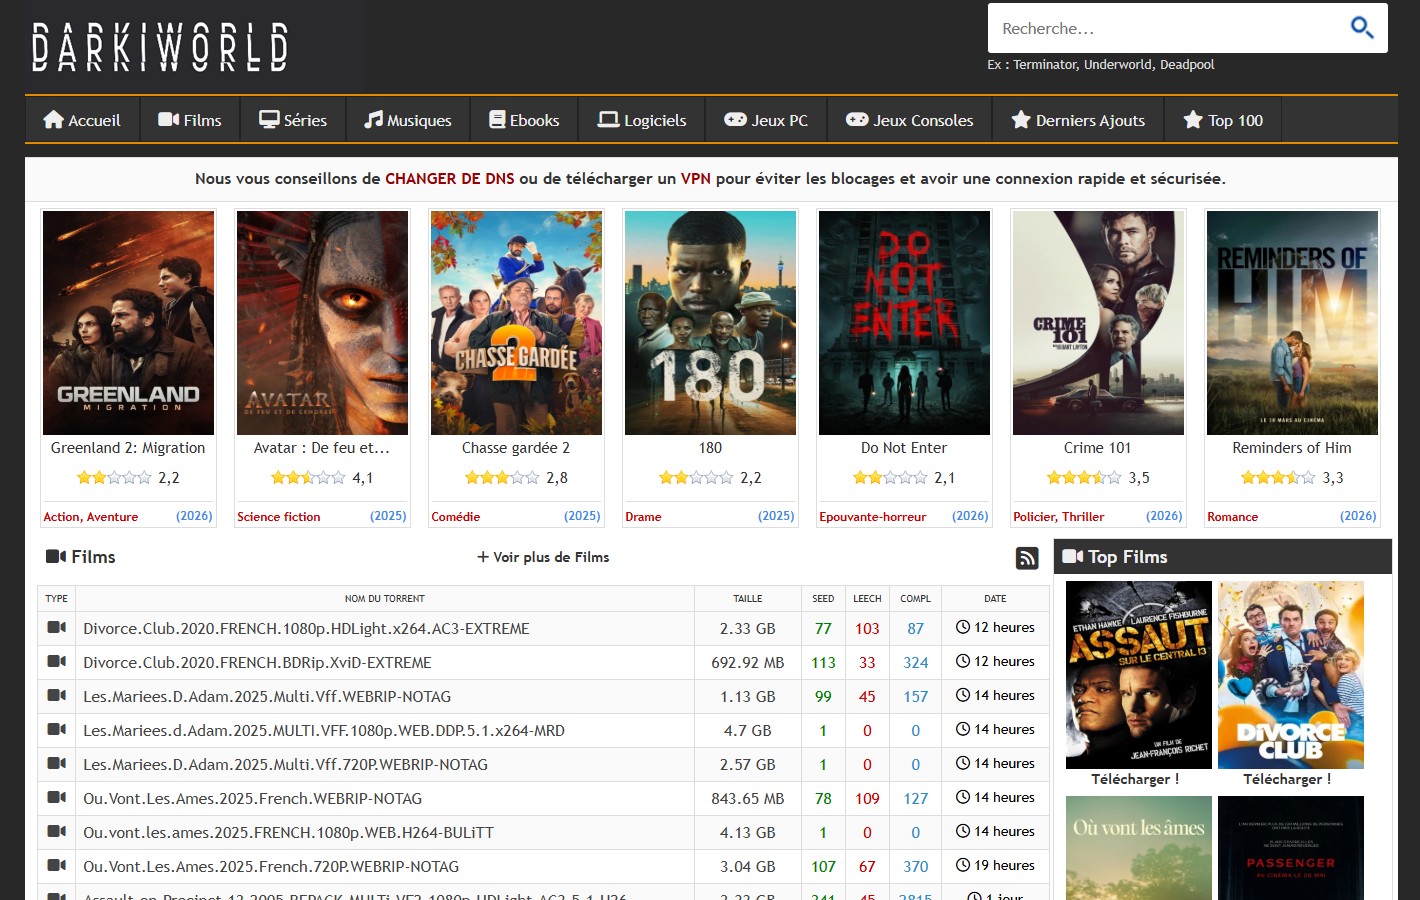Screen dimensions: 1420x900
Task: Click the Divorce Club poster in Top Films
Action: point(1291,675)
